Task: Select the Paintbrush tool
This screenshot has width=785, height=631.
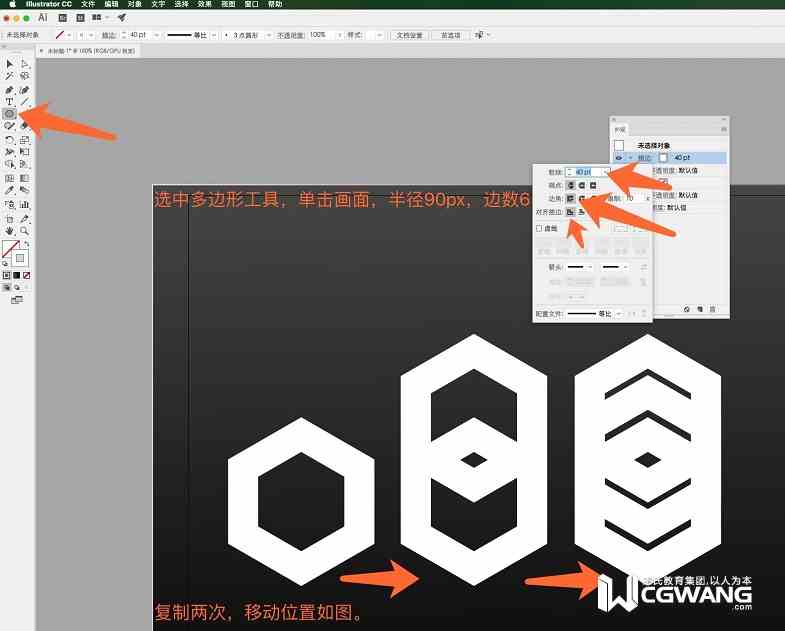Action: [9, 126]
